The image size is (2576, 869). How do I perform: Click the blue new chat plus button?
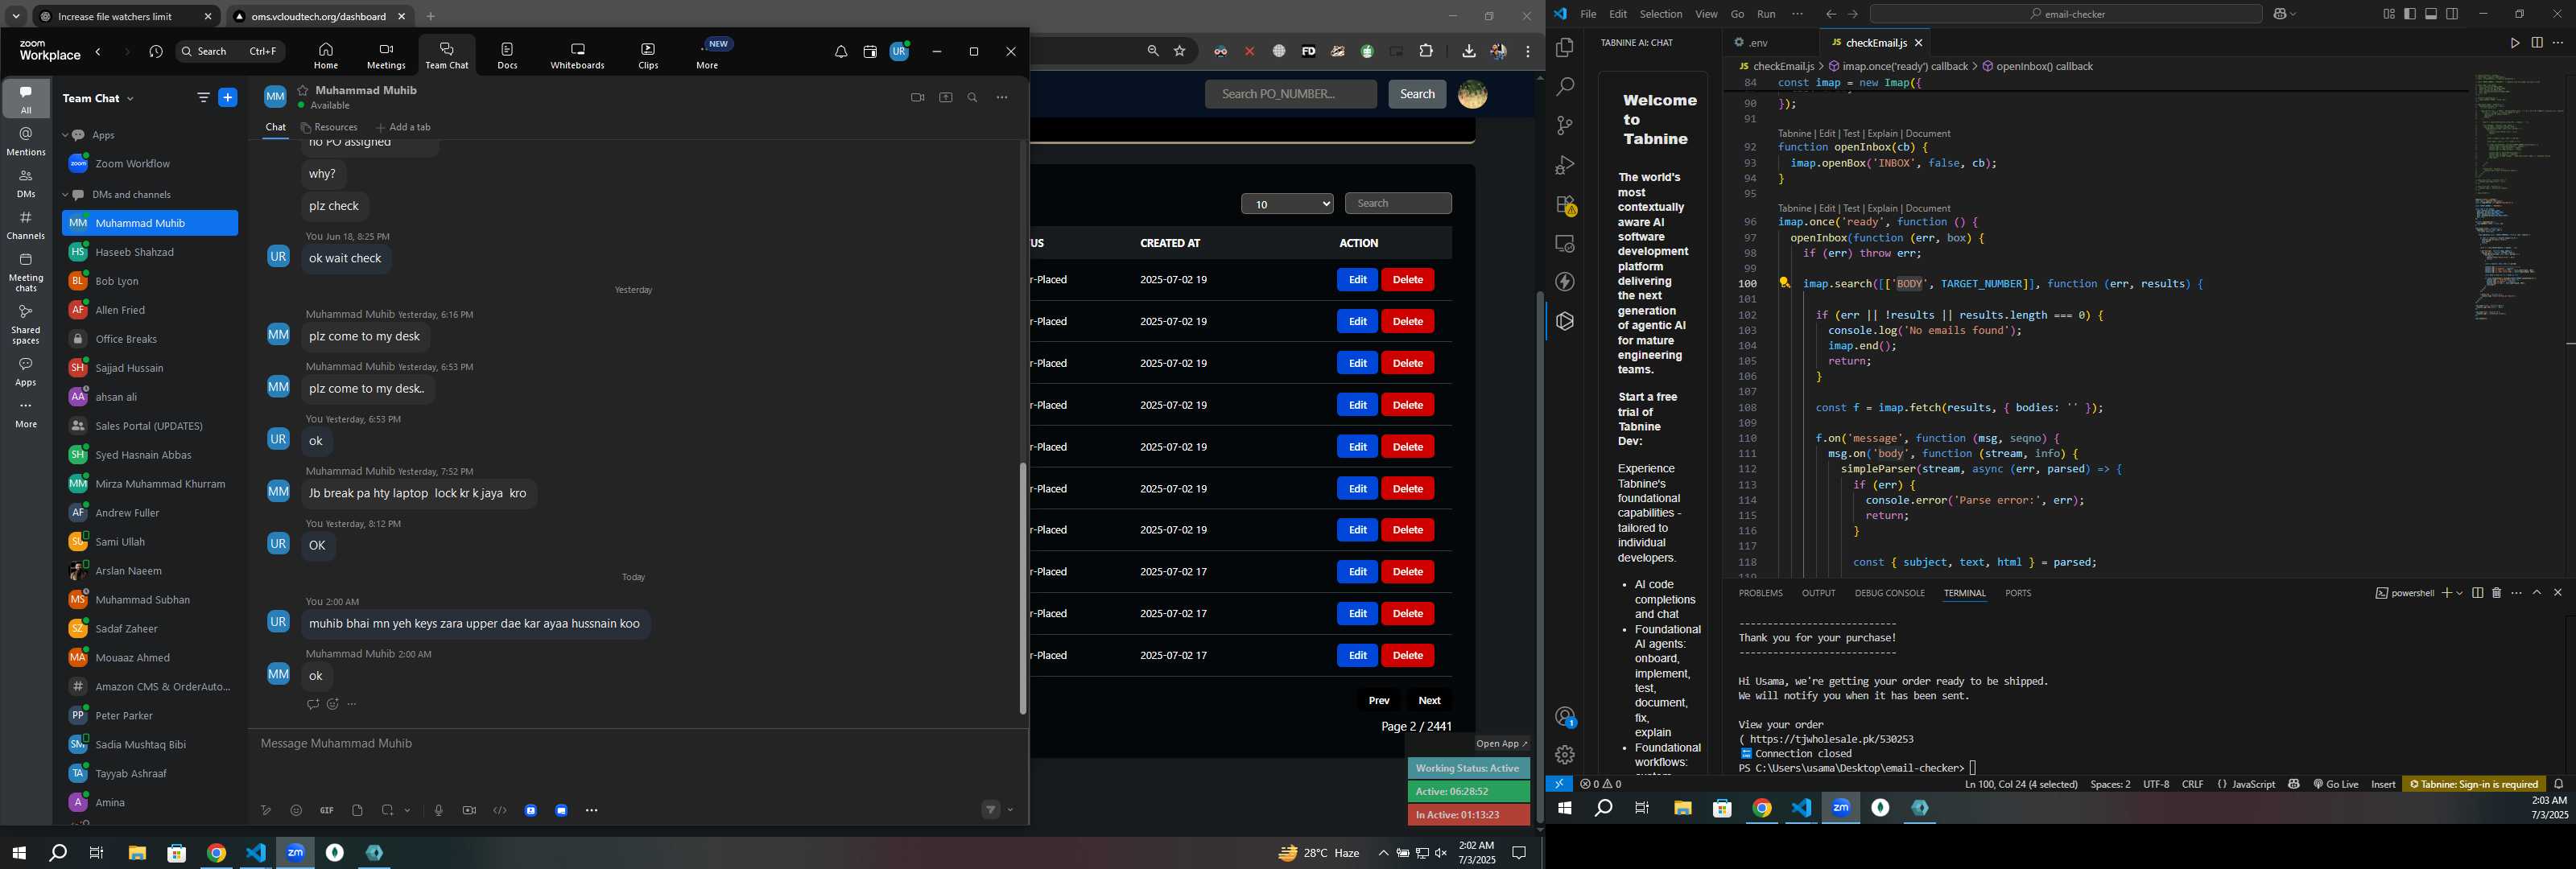pos(228,98)
